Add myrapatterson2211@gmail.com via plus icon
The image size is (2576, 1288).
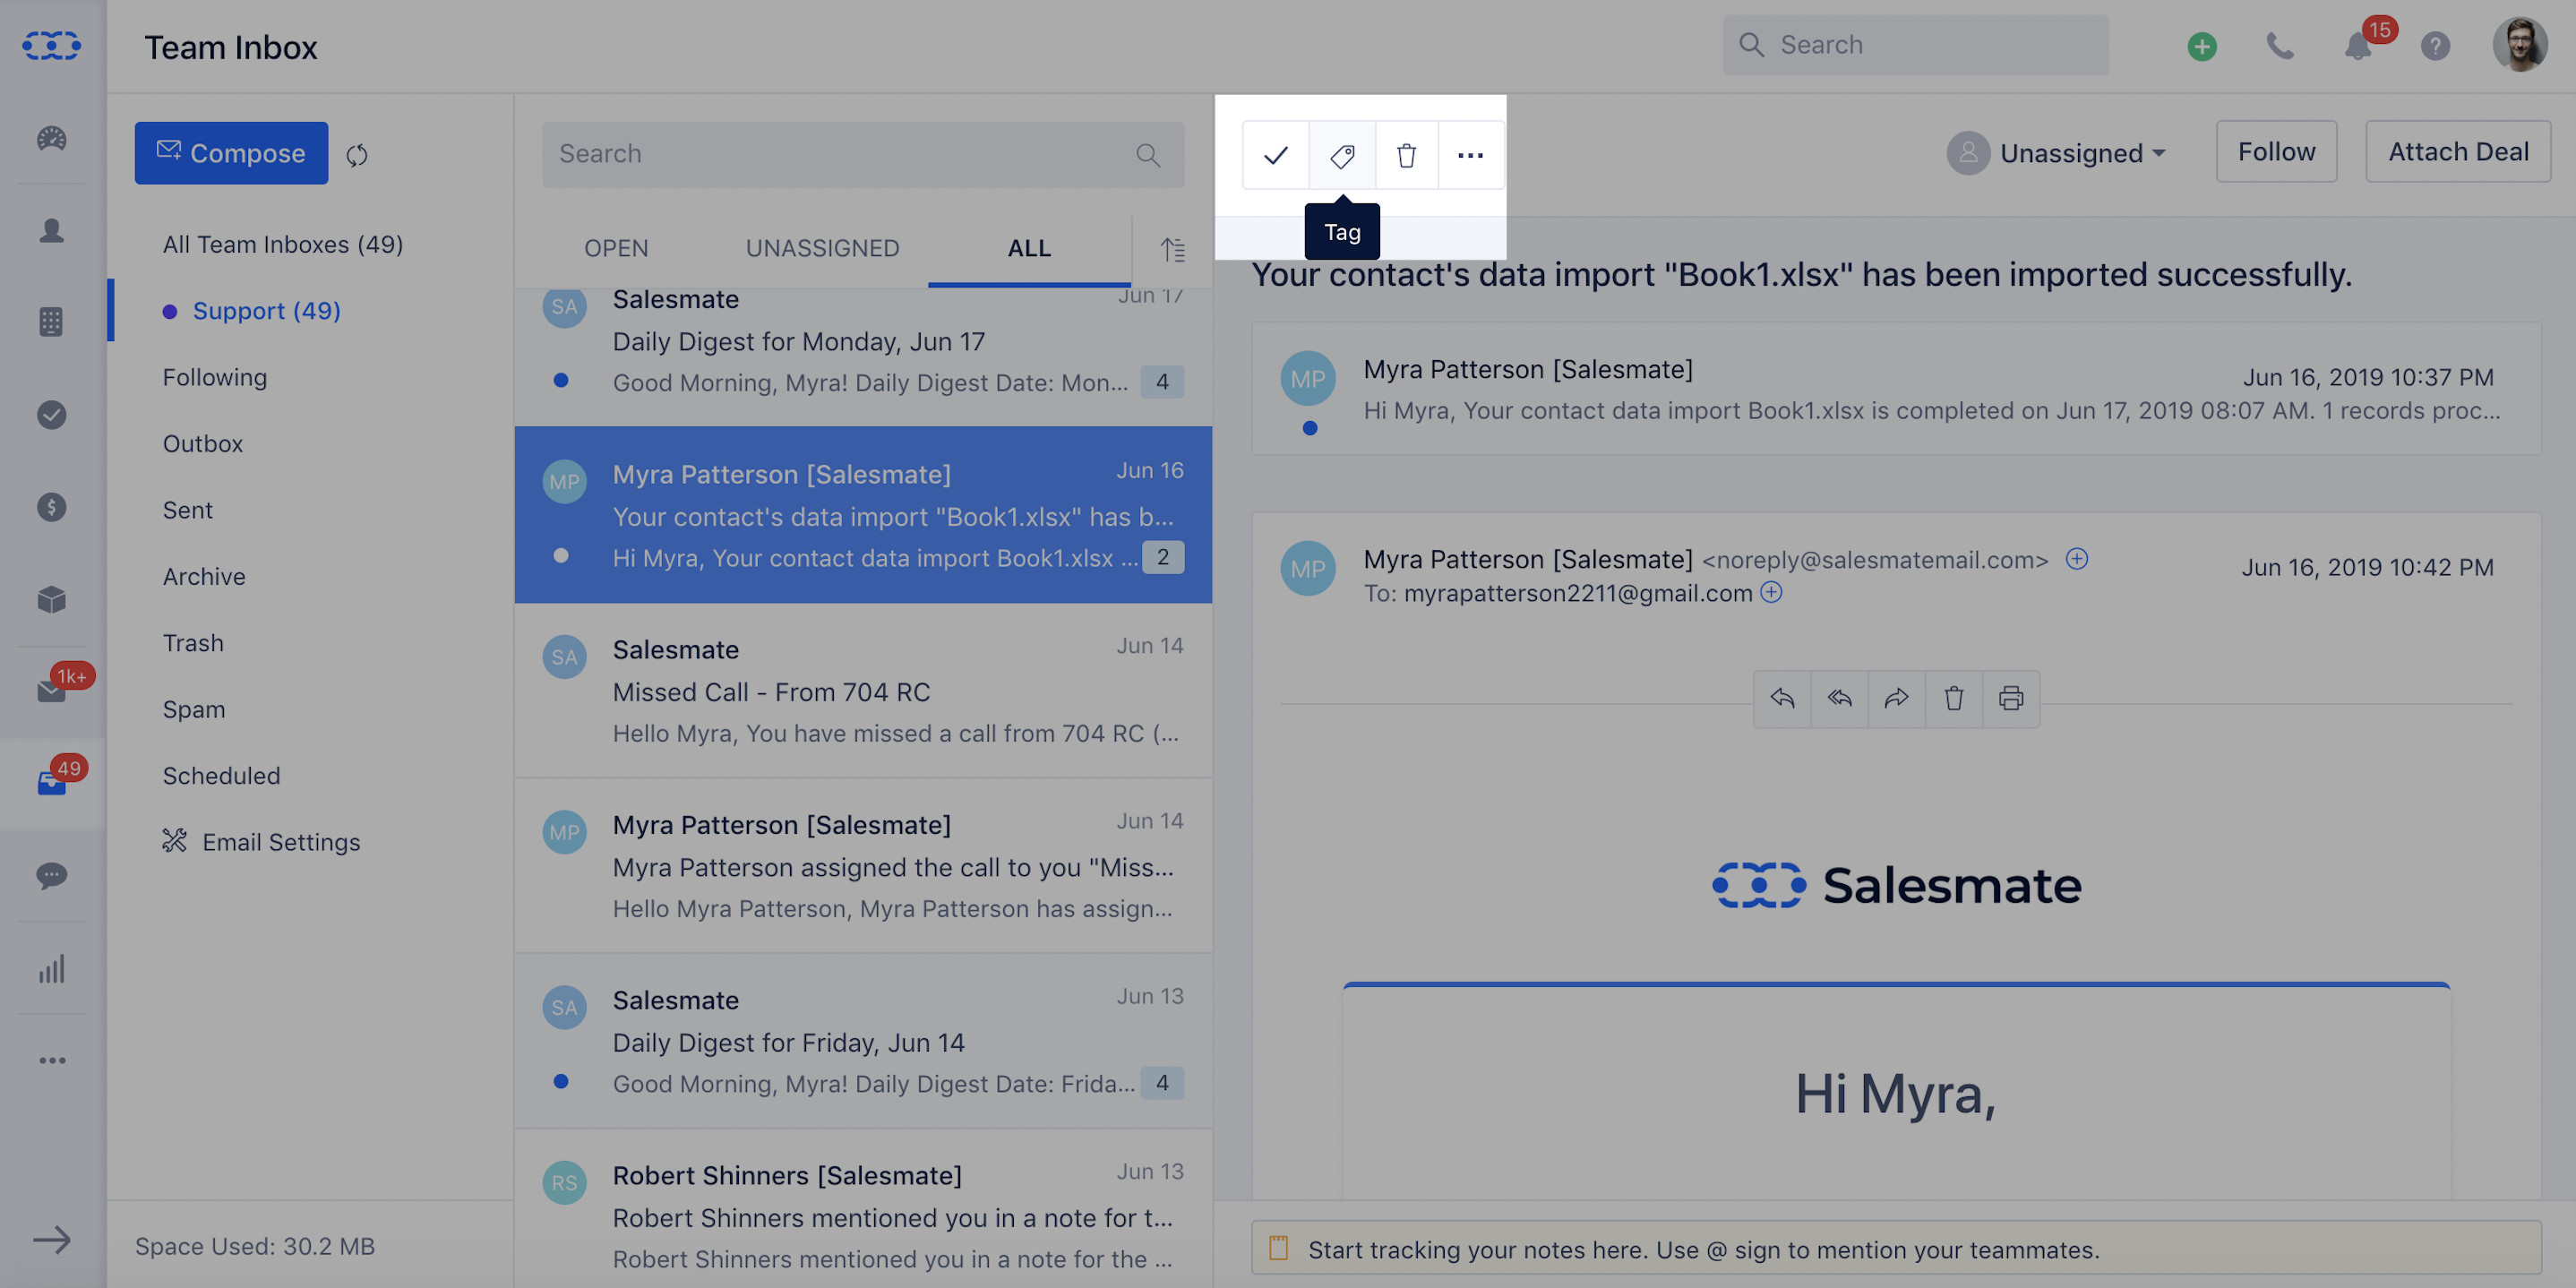tap(1771, 593)
